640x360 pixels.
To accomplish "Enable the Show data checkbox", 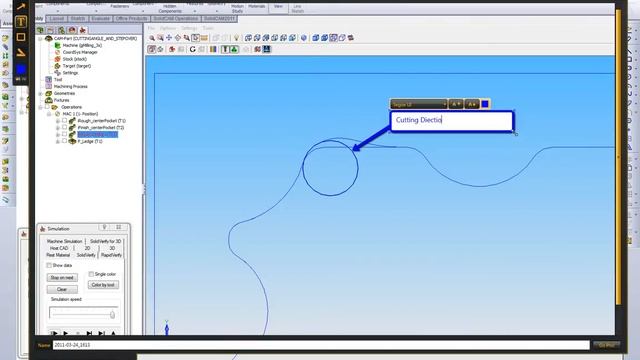I will (x=49, y=265).
